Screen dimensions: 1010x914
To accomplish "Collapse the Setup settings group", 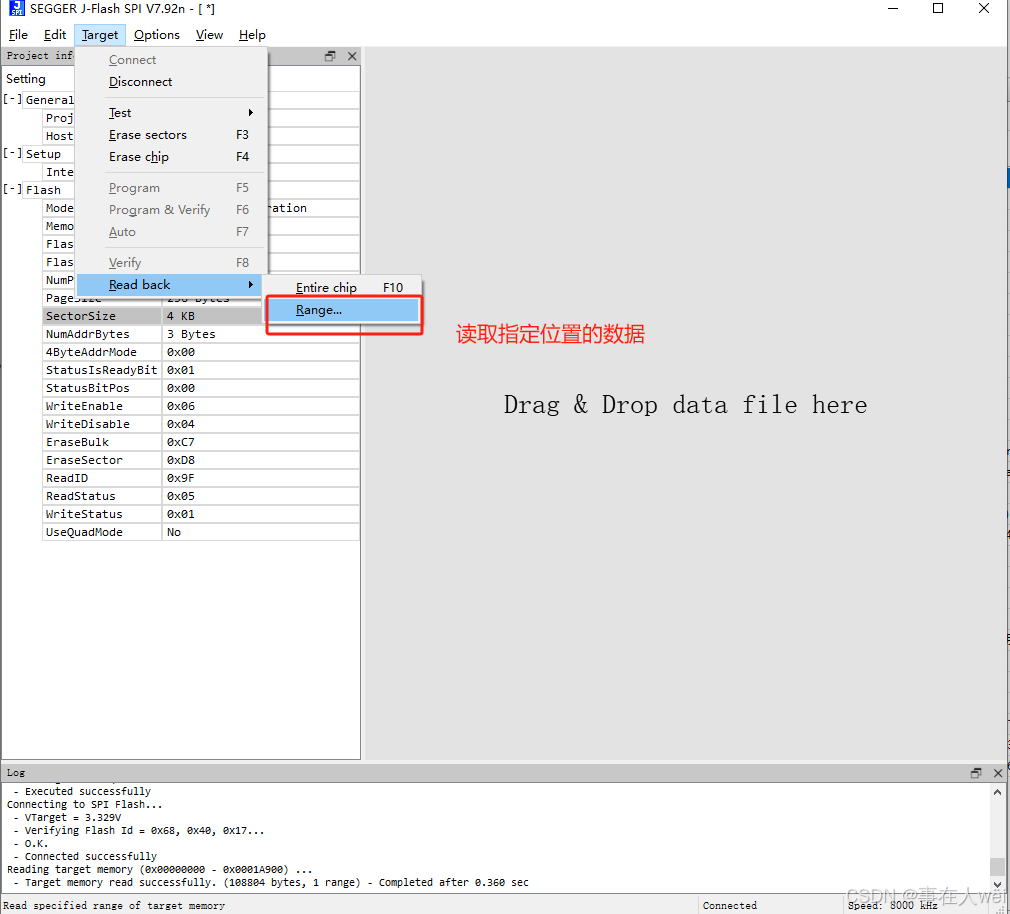I will click(12, 154).
